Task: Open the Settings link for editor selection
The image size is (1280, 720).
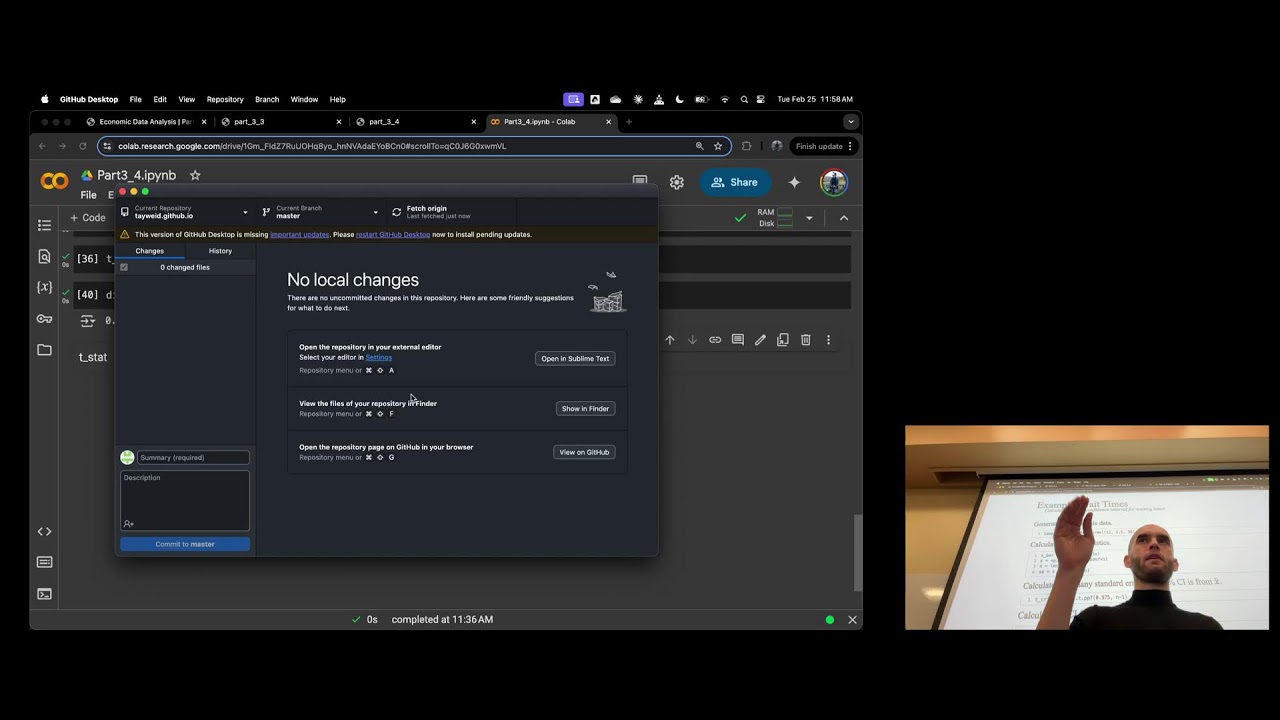Action: pos(379,357)
